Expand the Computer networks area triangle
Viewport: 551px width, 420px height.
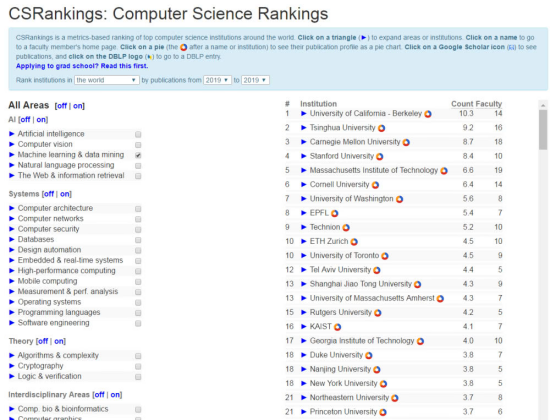(x=12, y=219)
